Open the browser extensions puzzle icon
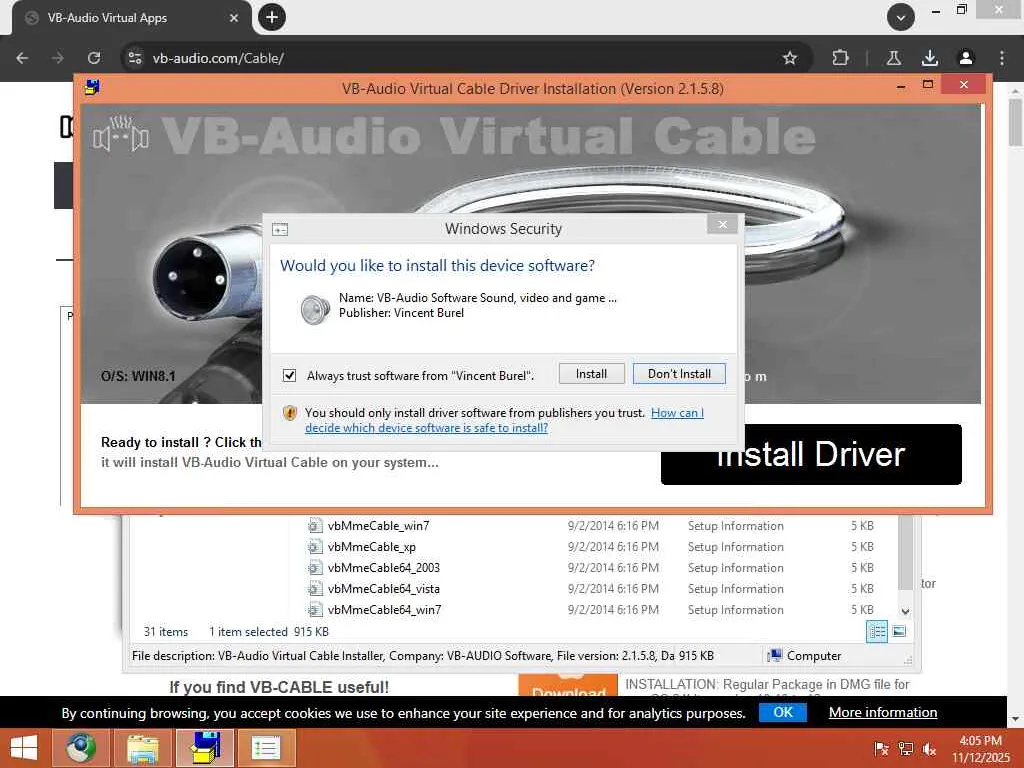 click(x=840, y=58)
